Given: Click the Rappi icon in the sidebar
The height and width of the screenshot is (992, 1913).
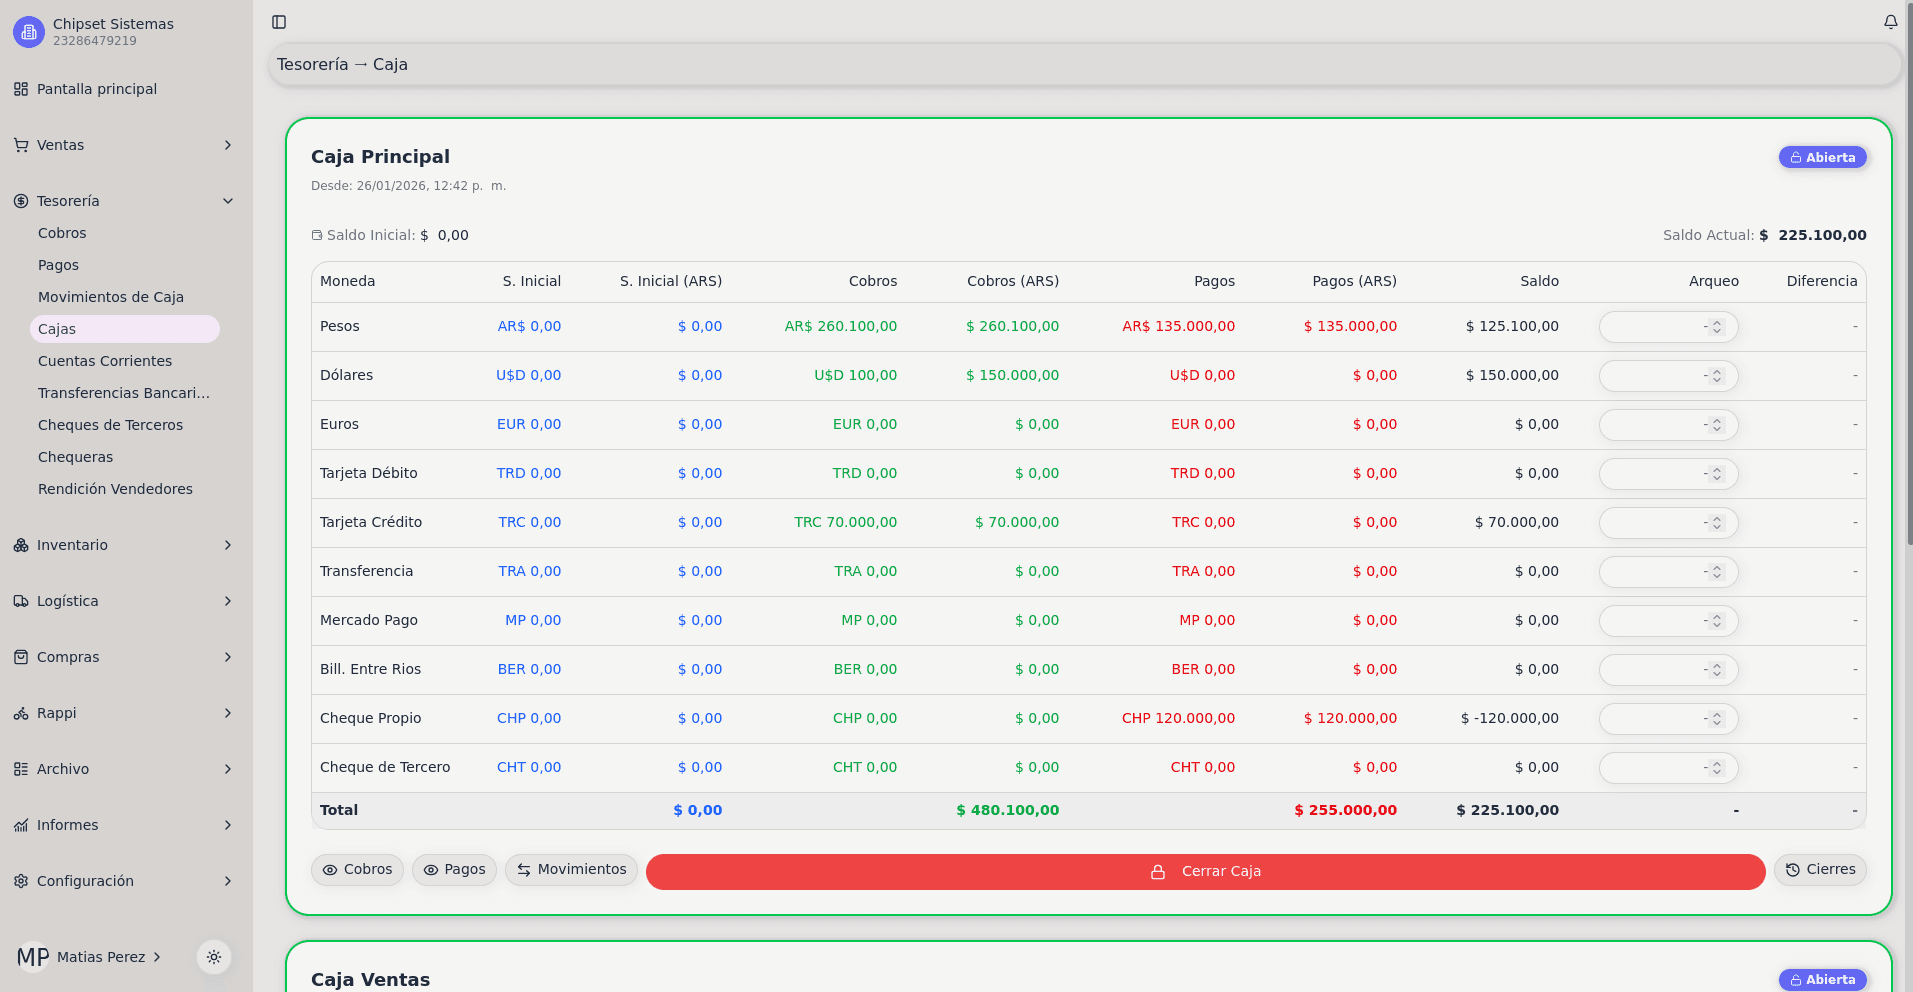Looking at the screenshot, I should pyautogui.click(x=21, y=713).
